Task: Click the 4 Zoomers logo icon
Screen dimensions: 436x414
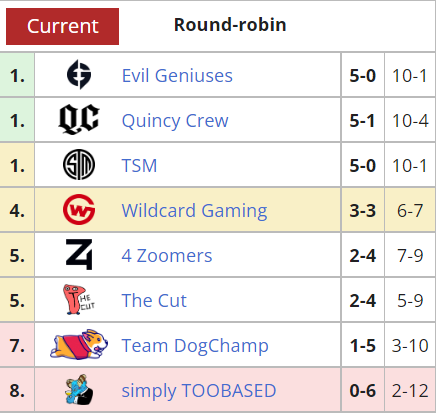Action: point(79,254)
